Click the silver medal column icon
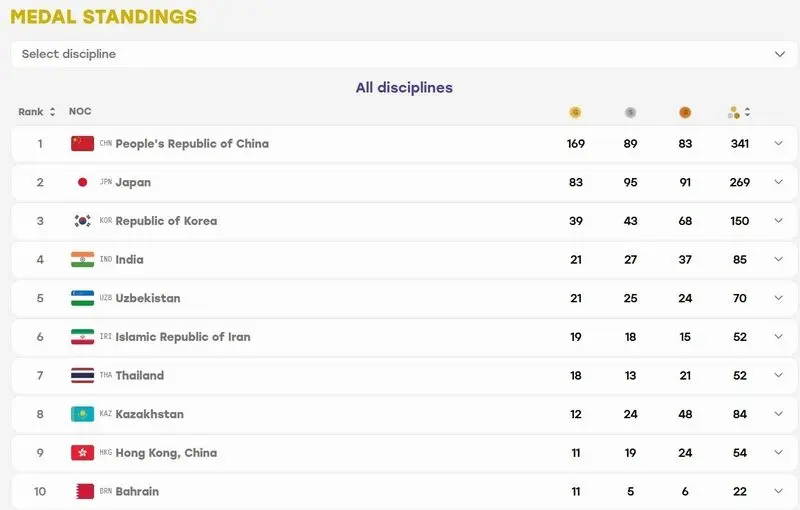This screenshot has height=510, width=800. 630,112
